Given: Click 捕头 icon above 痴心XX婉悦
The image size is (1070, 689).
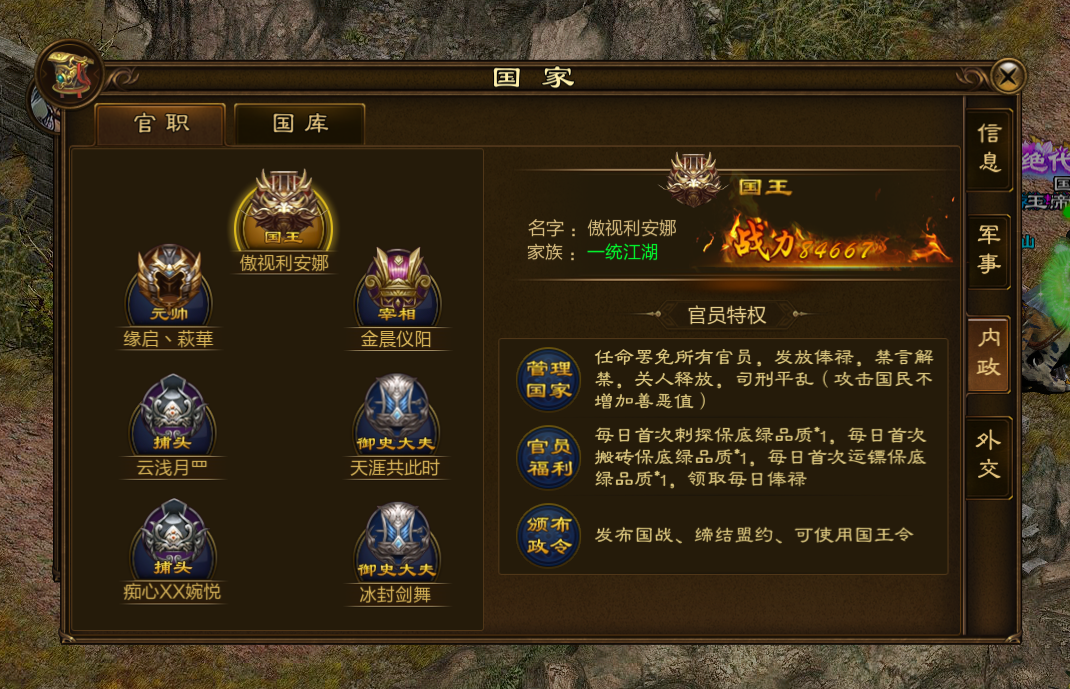Looking at the screenshot, I should coord(173,540).
